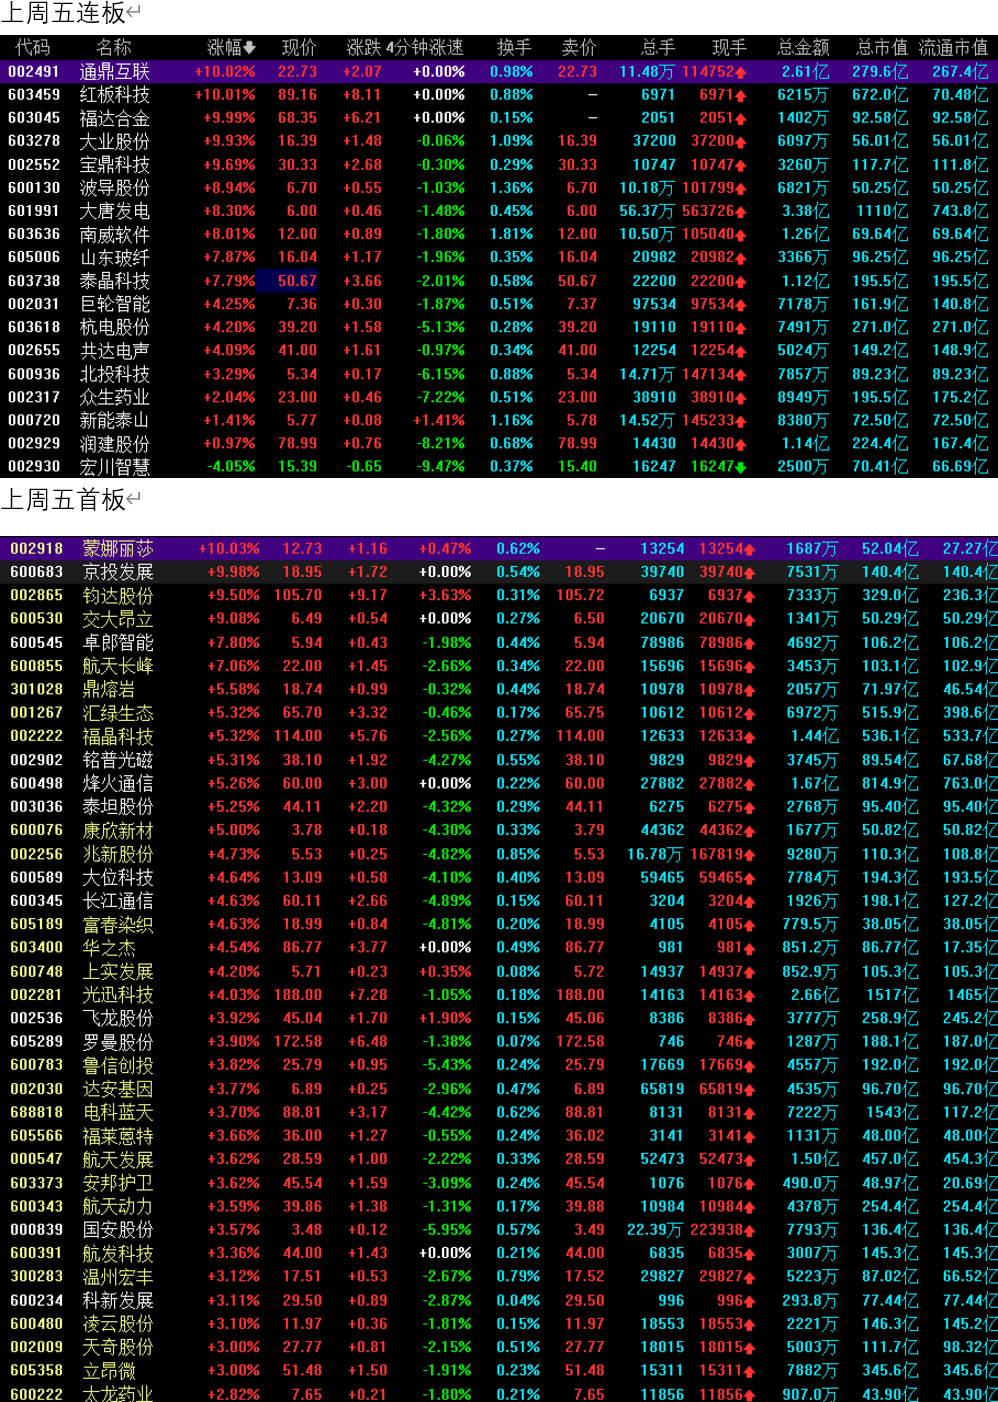
Task: Sort by the 流通市值 column header
Action: 953,47
